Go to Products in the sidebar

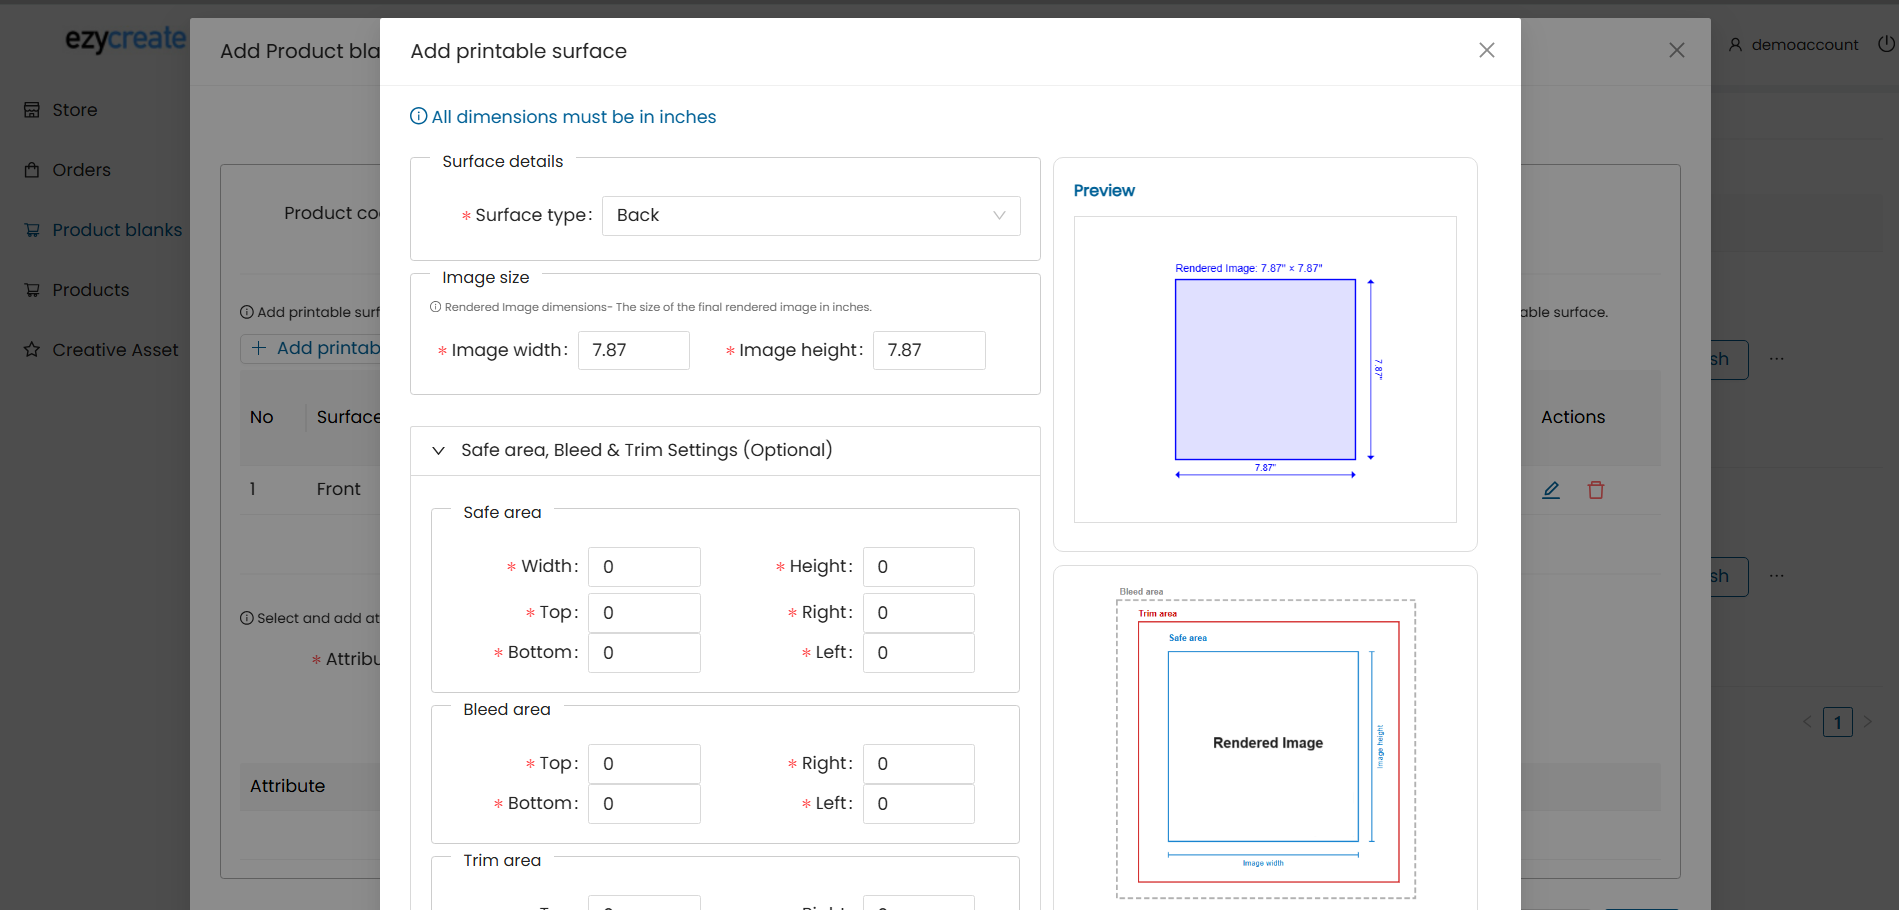click(x=90, y=290)
